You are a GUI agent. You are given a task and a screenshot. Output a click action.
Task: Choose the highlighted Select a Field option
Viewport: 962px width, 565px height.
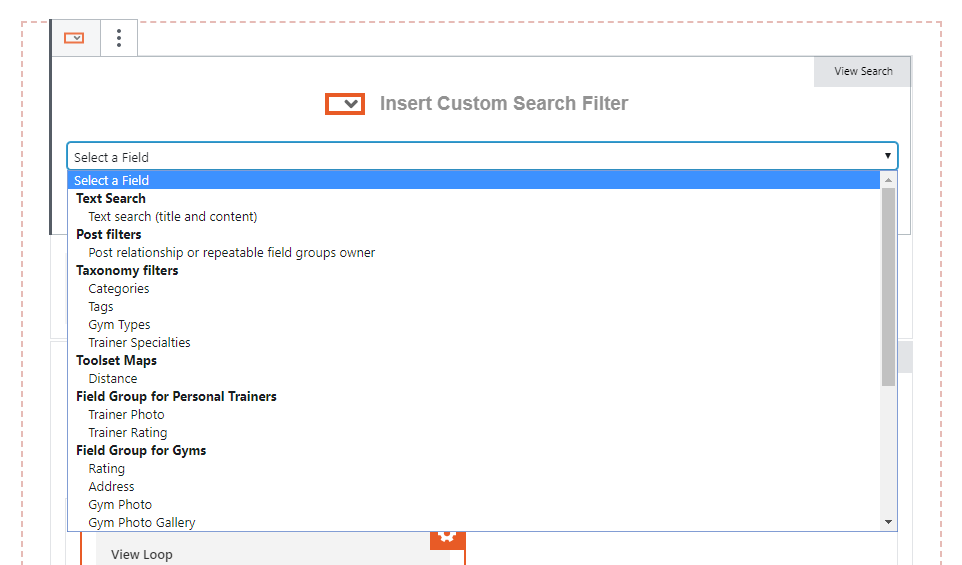(x=474, y=180)
